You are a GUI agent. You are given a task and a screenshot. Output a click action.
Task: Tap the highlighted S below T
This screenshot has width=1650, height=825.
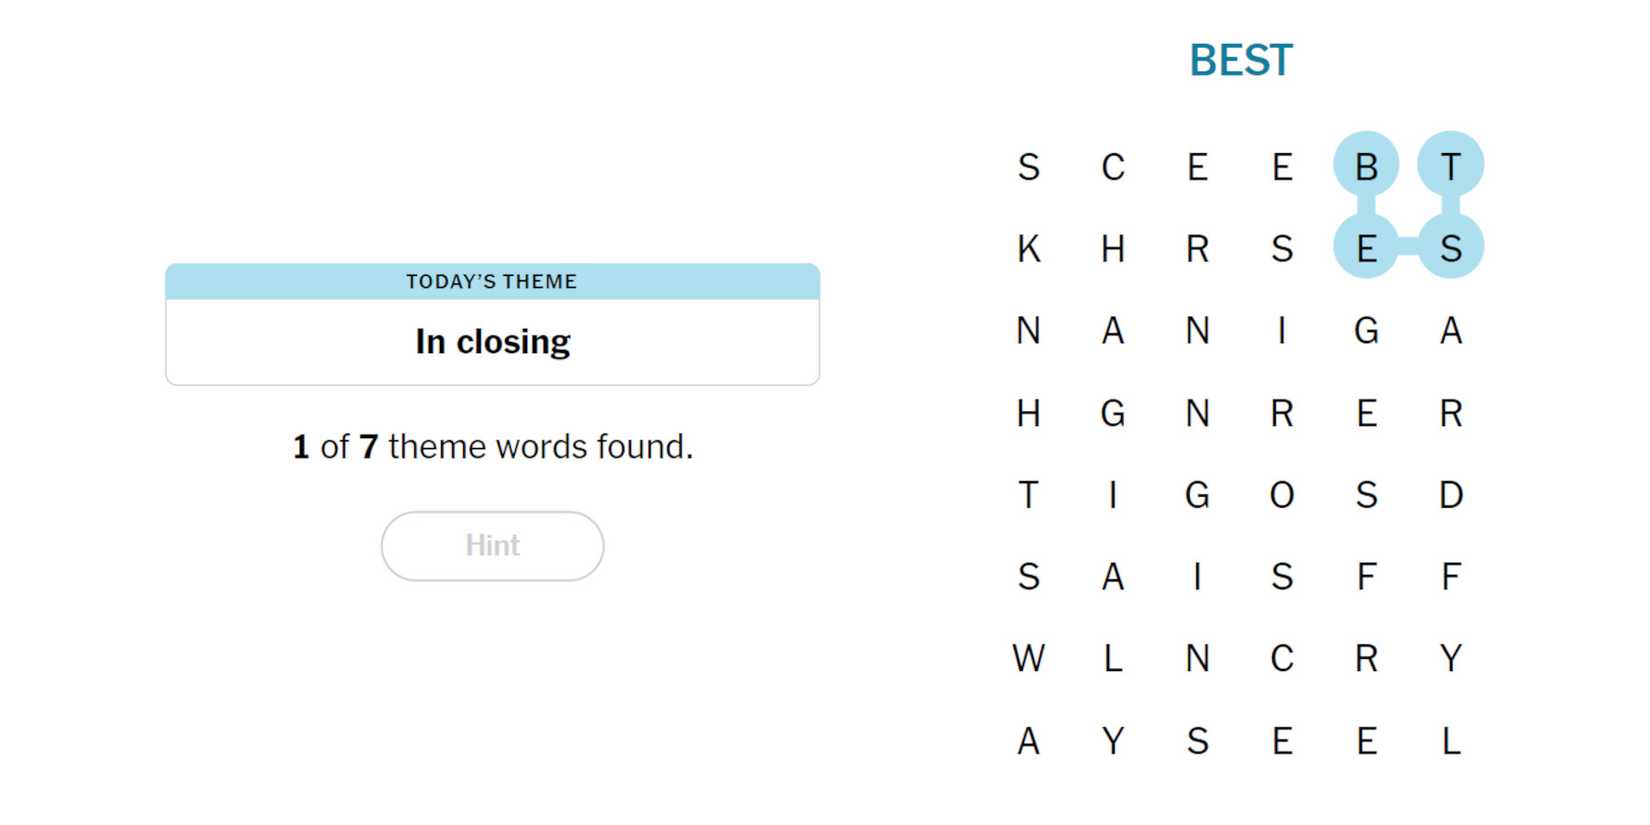1450,248
